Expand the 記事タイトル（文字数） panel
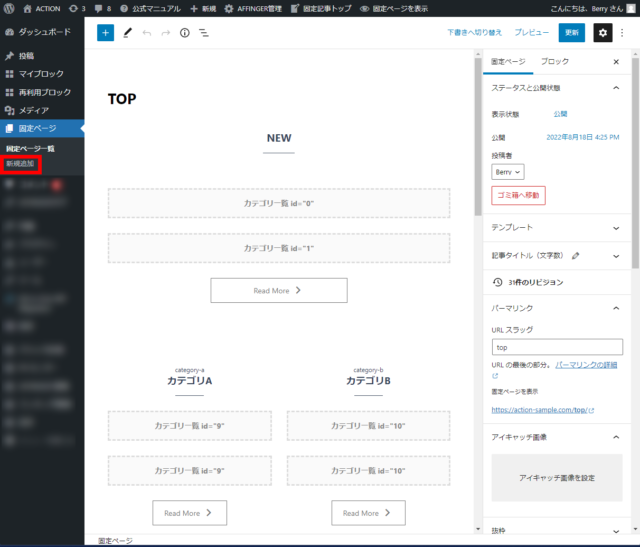 (x=614, y=256)
